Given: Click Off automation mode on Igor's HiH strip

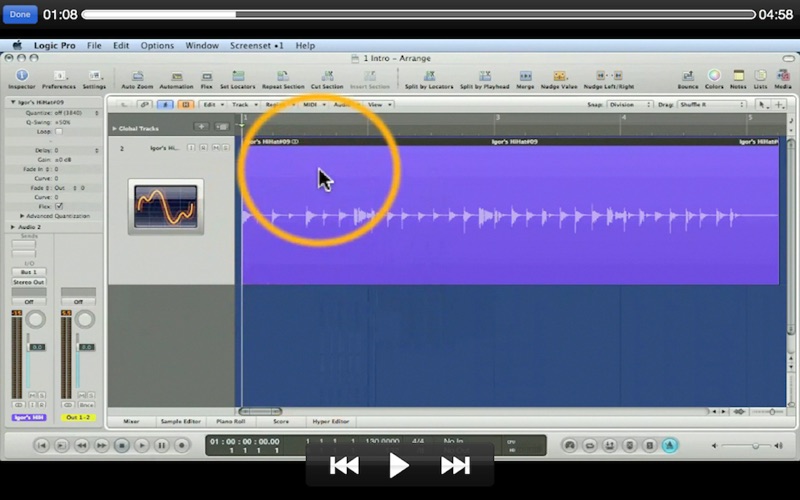Looking at the screenshot, I should 29,302.
